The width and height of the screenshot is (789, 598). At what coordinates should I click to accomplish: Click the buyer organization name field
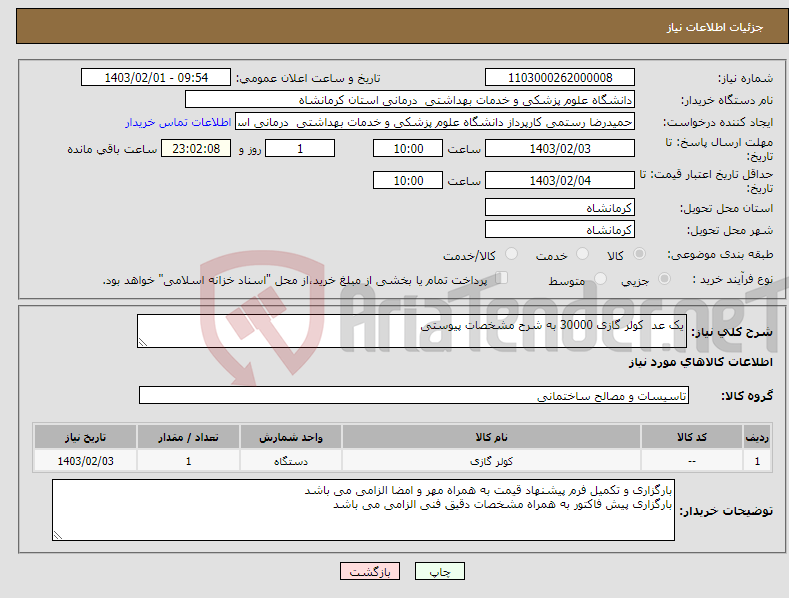[x=410, y=100]
